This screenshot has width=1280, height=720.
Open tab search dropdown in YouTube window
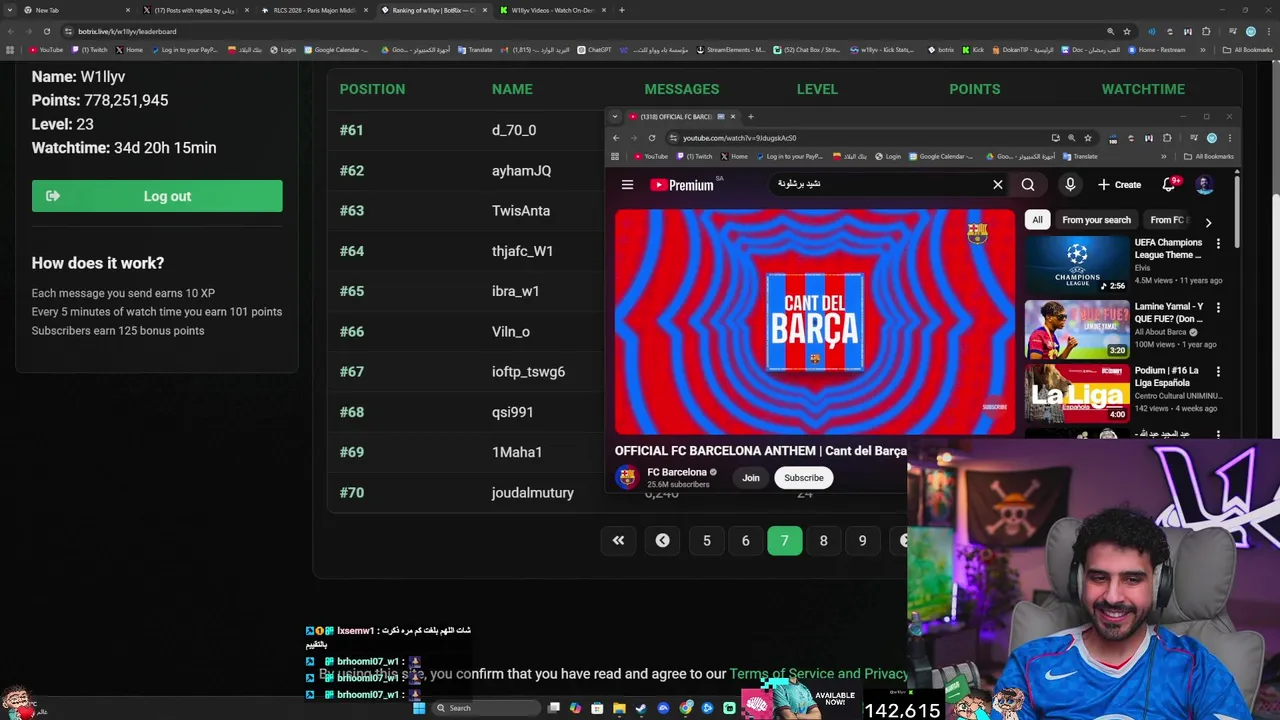coord(615,117)
